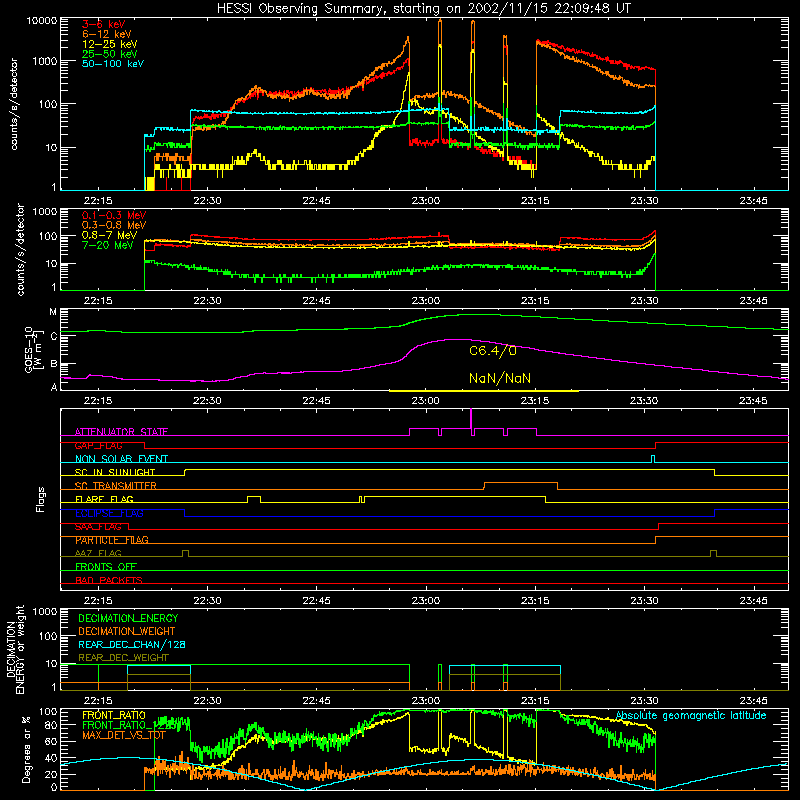
Task: Click the SC_TRANSMITTER raised segment
Action: (520, 485)
